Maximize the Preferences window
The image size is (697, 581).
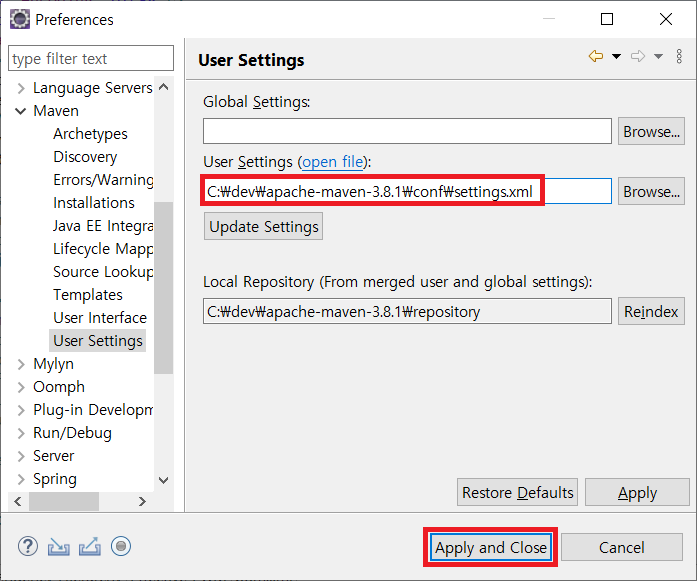click(x=607, y=19)
